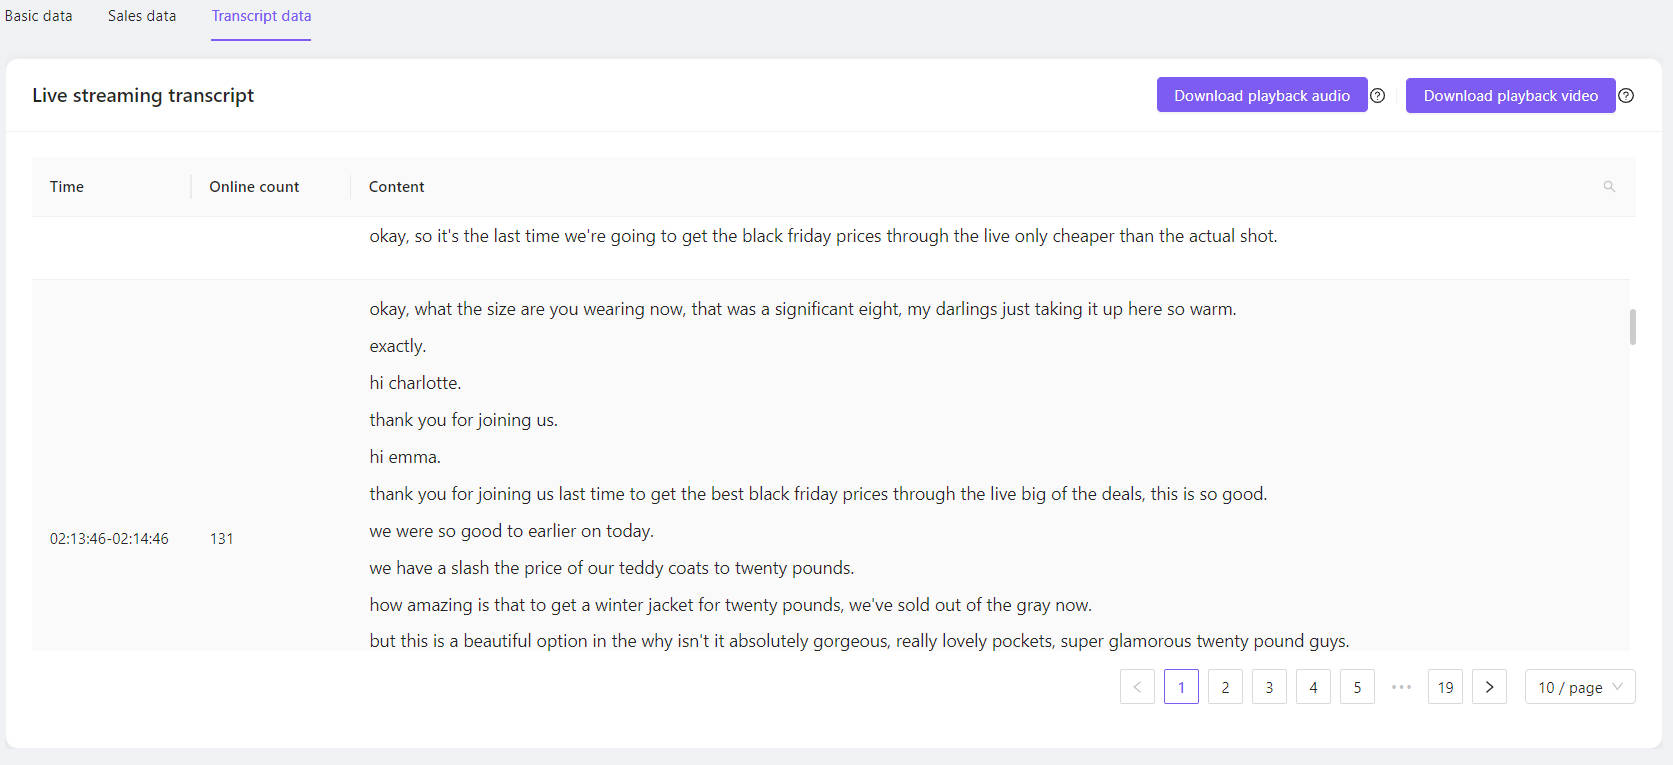Image resolution: width=1673 pixels, height=765 pixels.
Task: Click help icon beside Download playback audio
Action: [1377, 96]
